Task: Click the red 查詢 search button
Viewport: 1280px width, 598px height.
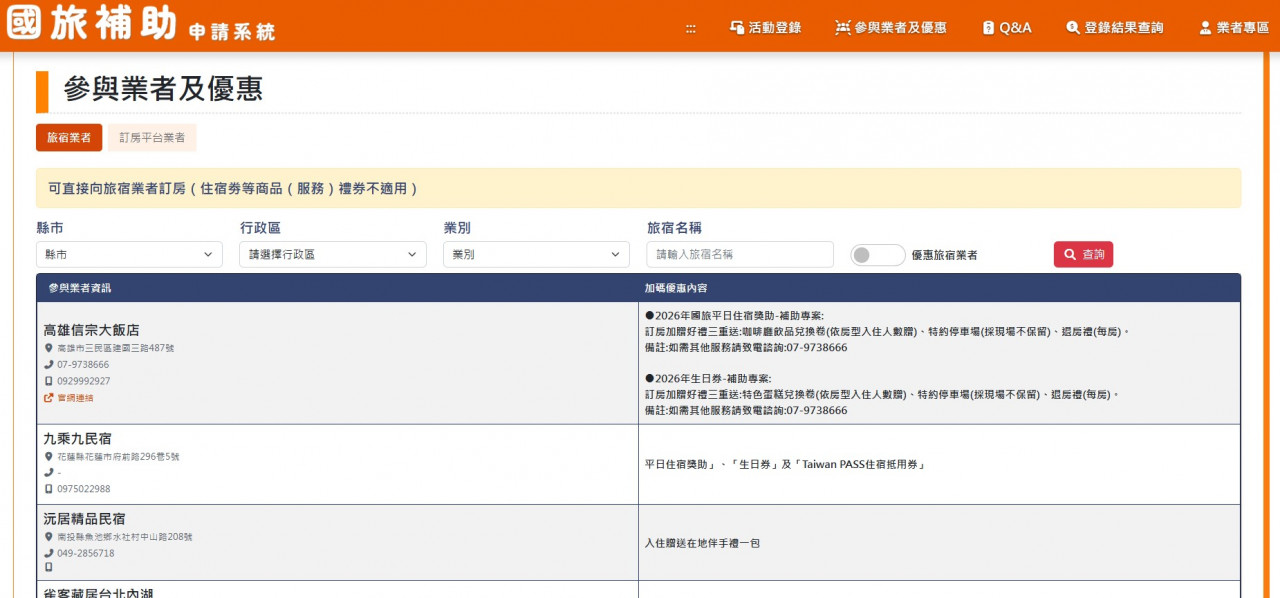Action: pos(1083,255)
